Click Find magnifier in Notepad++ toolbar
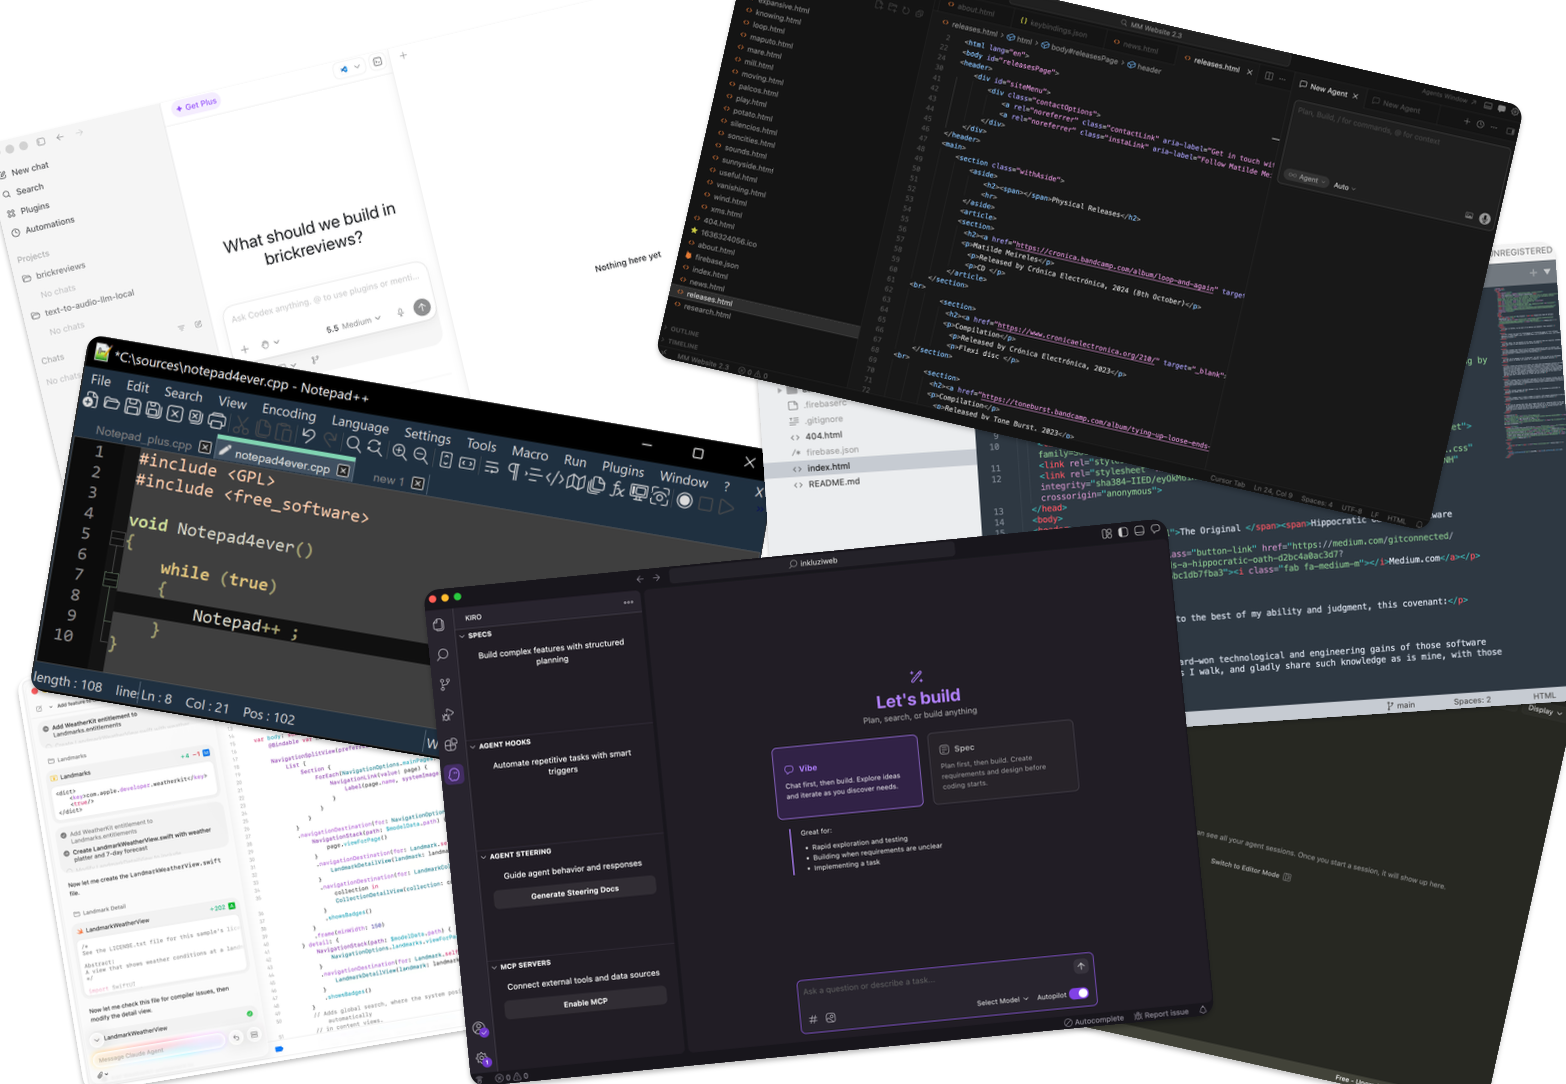This screenshot has height=1084, width=1566. pyautogui.click(x=353, y=445)
